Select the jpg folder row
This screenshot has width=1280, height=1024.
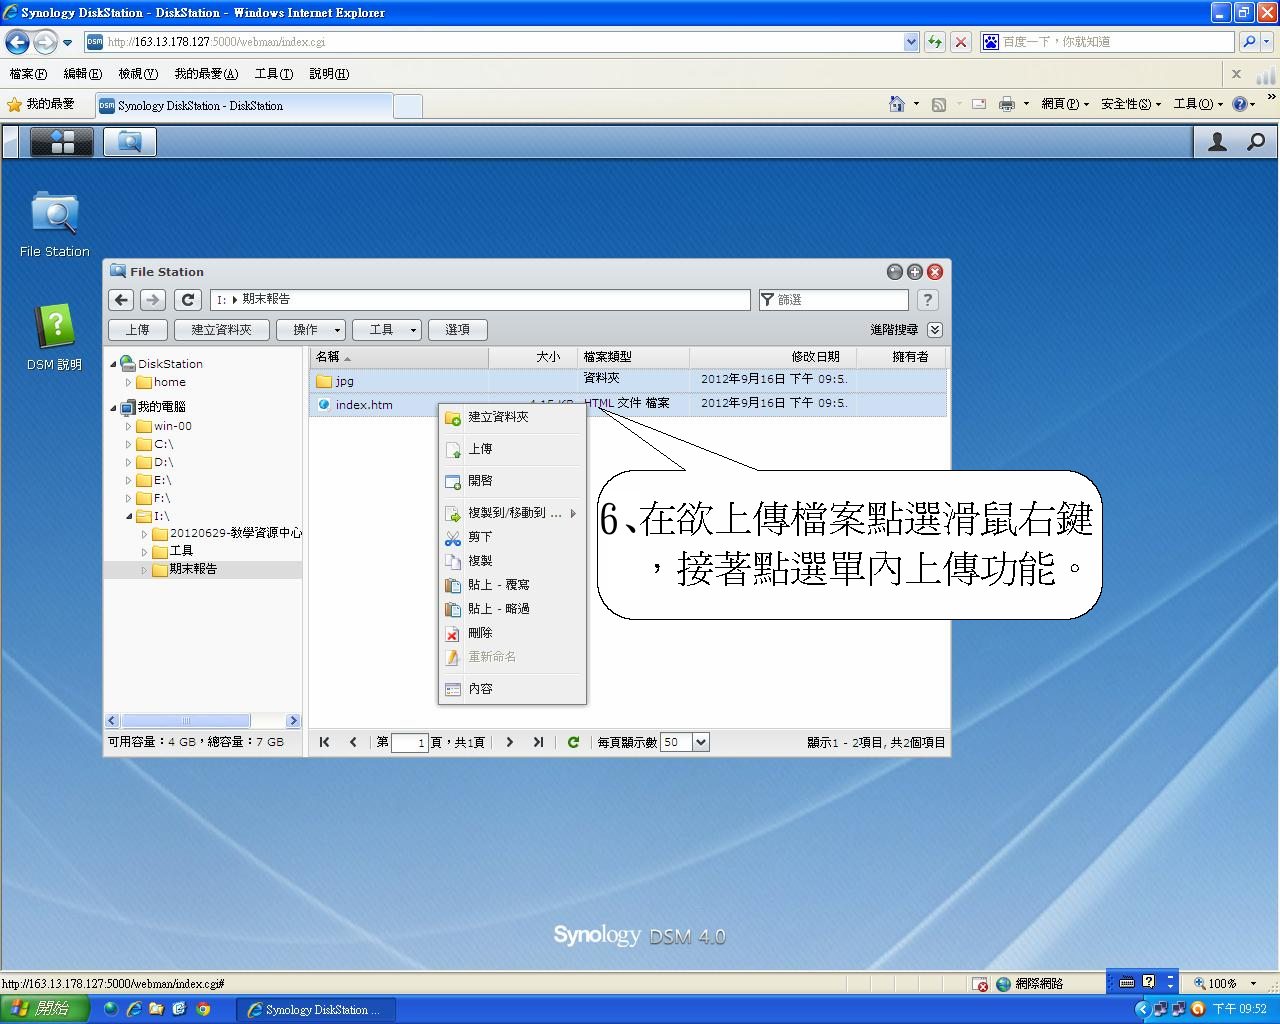tap(628, 380)
